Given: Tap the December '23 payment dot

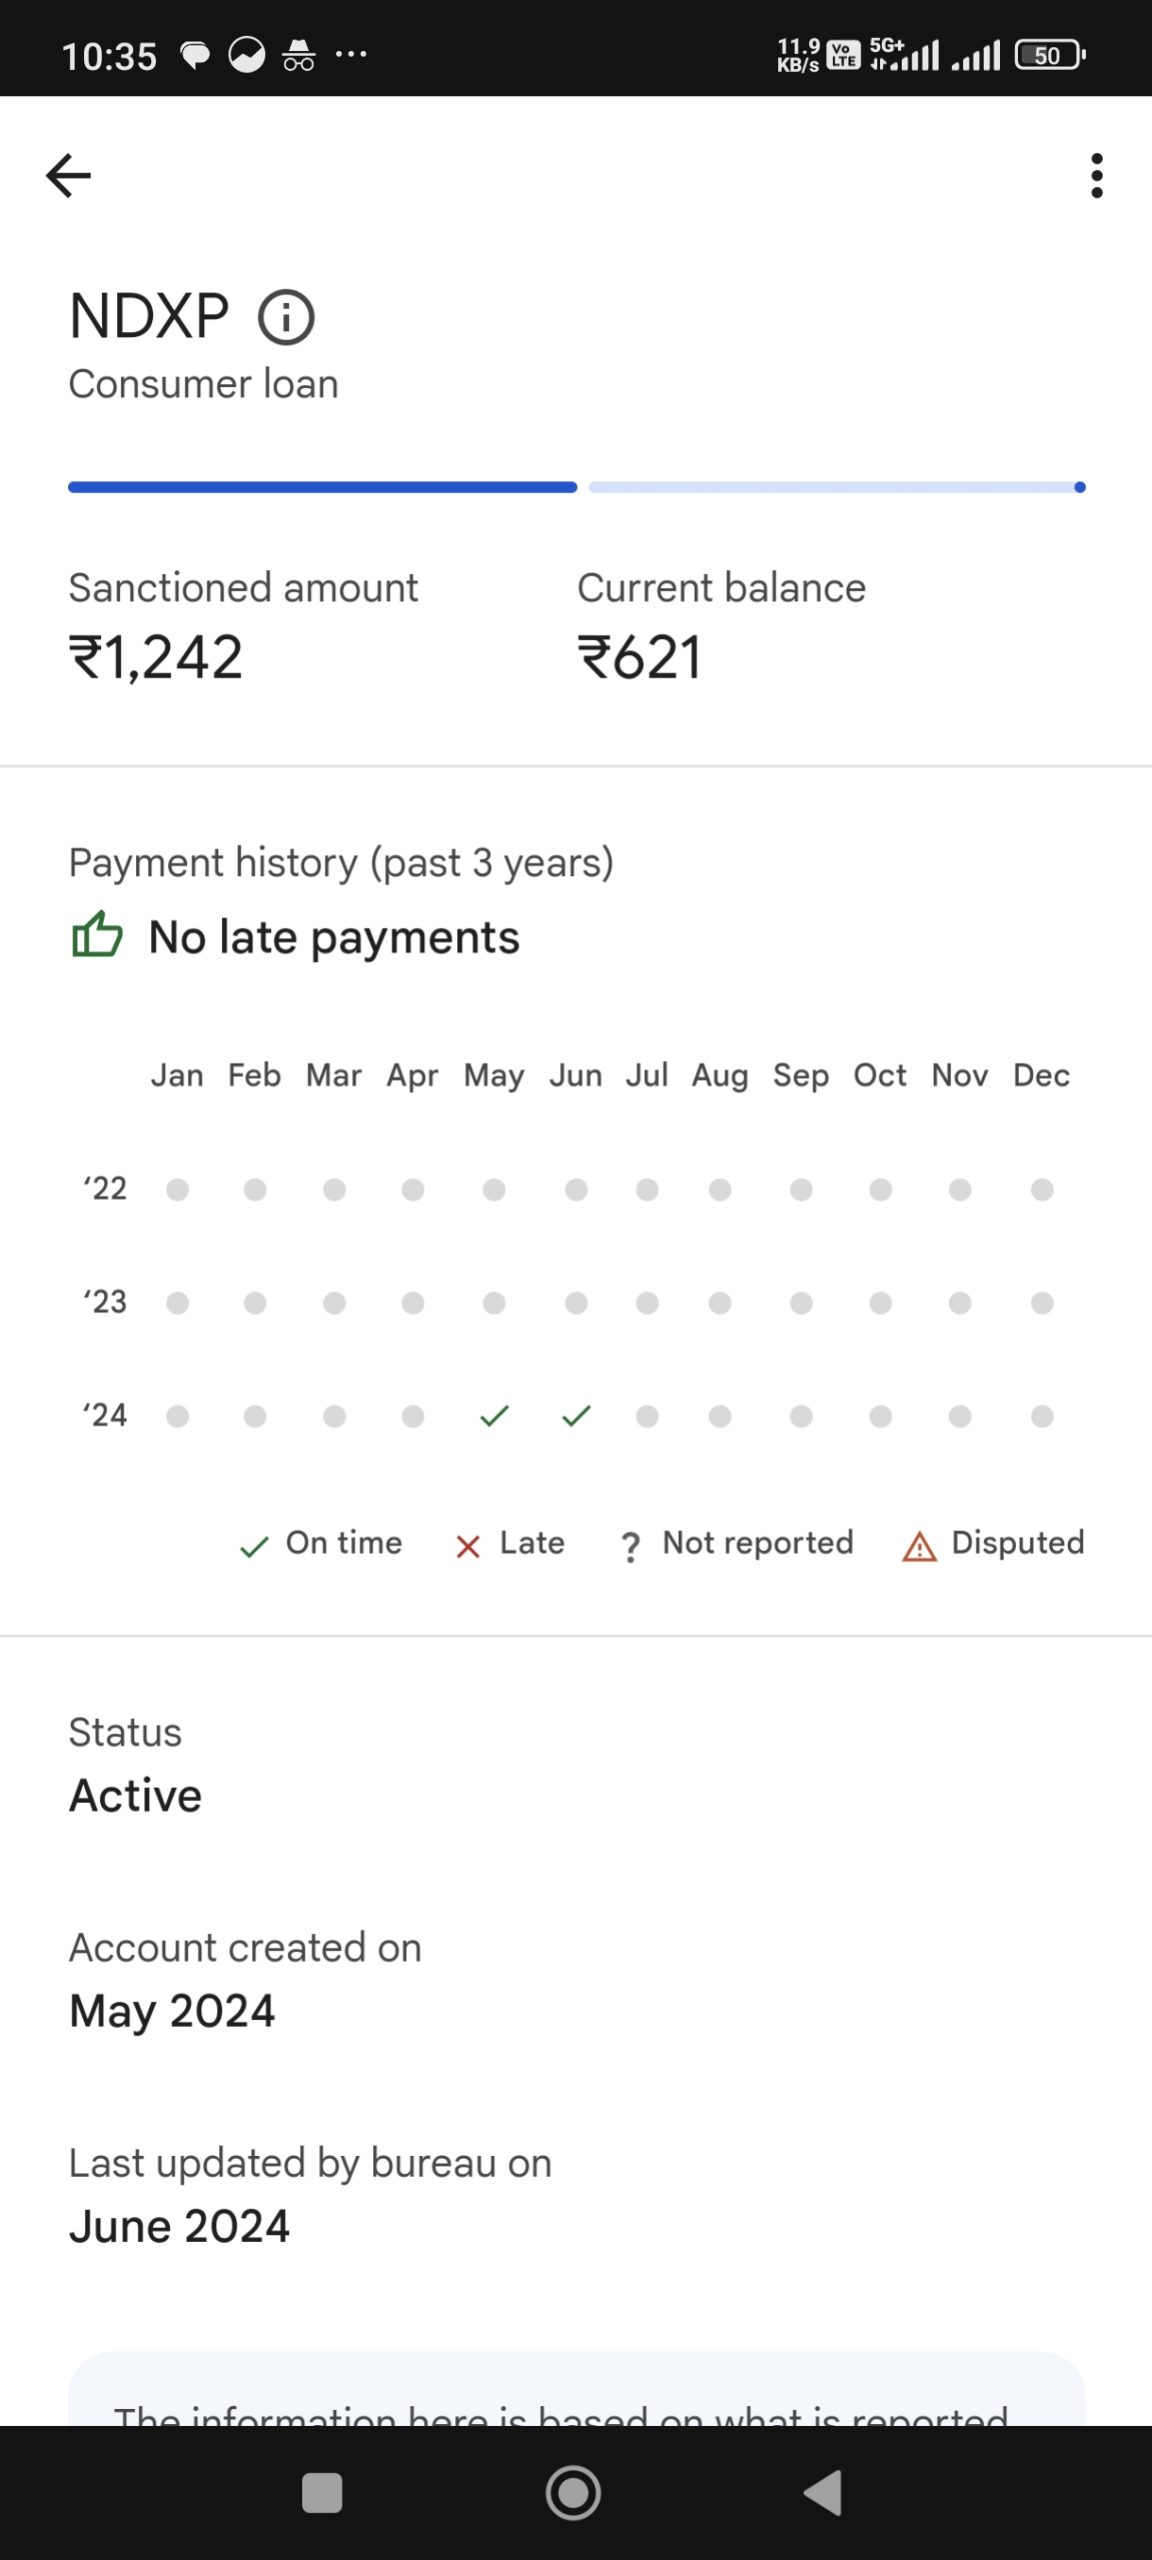Looking at the screenshot, I should (x=1042, y=1303).
